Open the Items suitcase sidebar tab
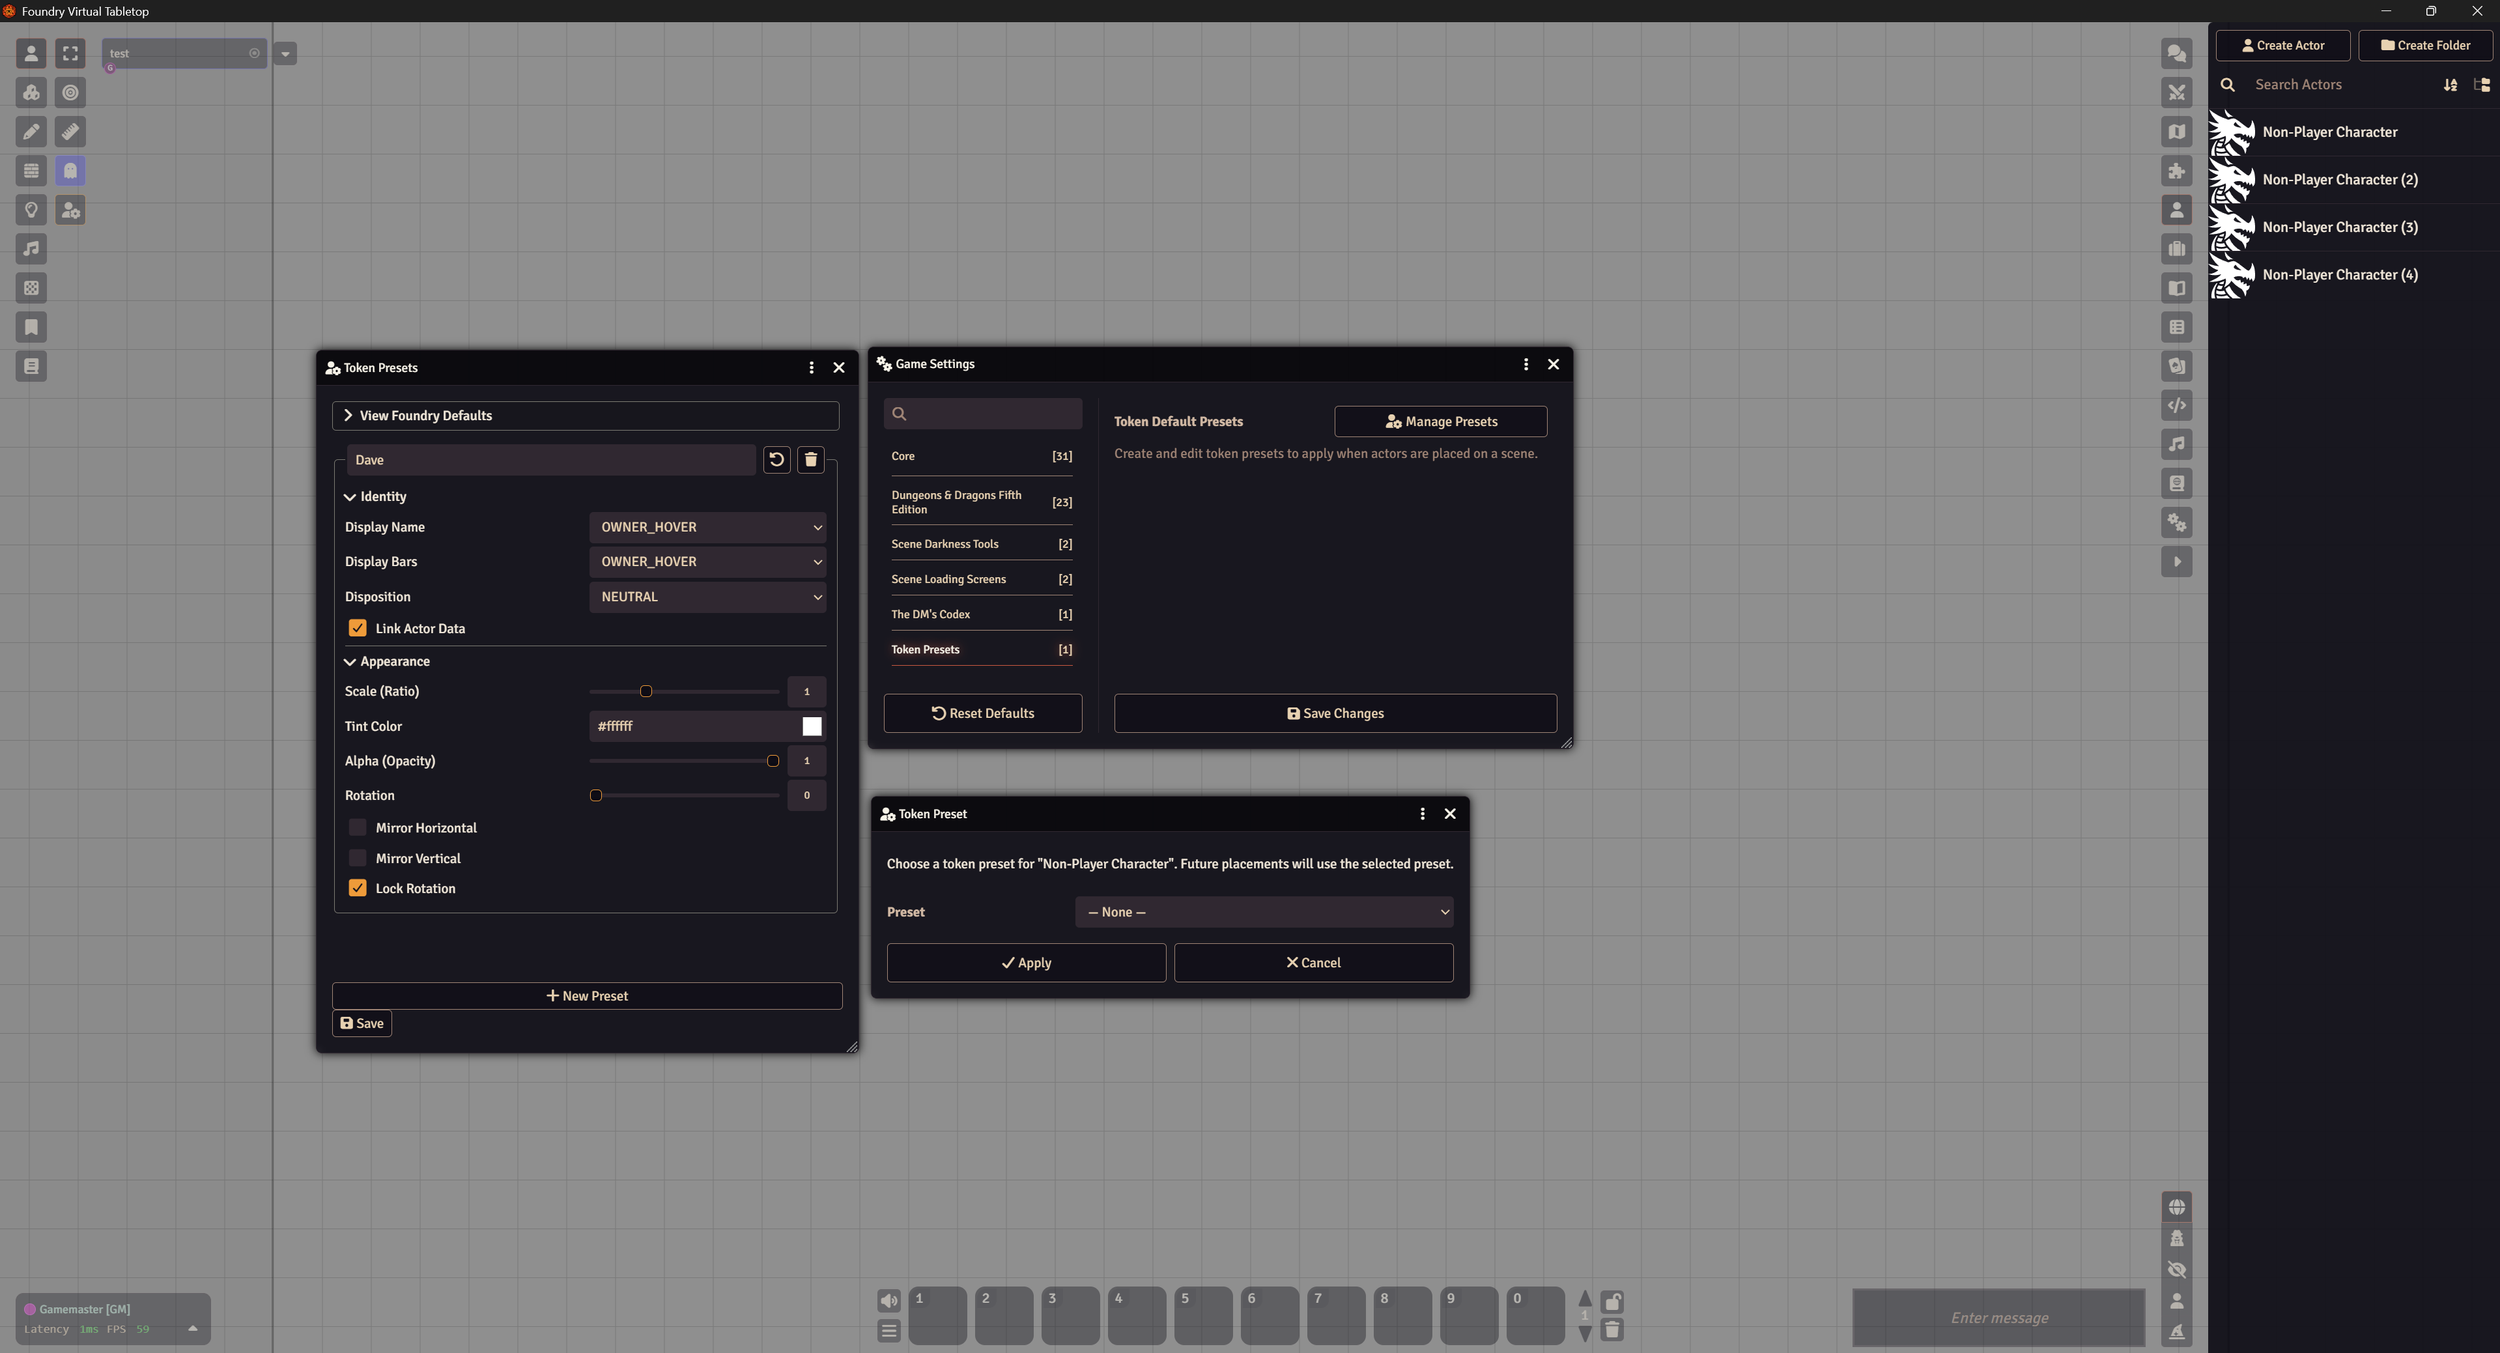Screen dimensions: 2500x1353 coord(2176,248)
